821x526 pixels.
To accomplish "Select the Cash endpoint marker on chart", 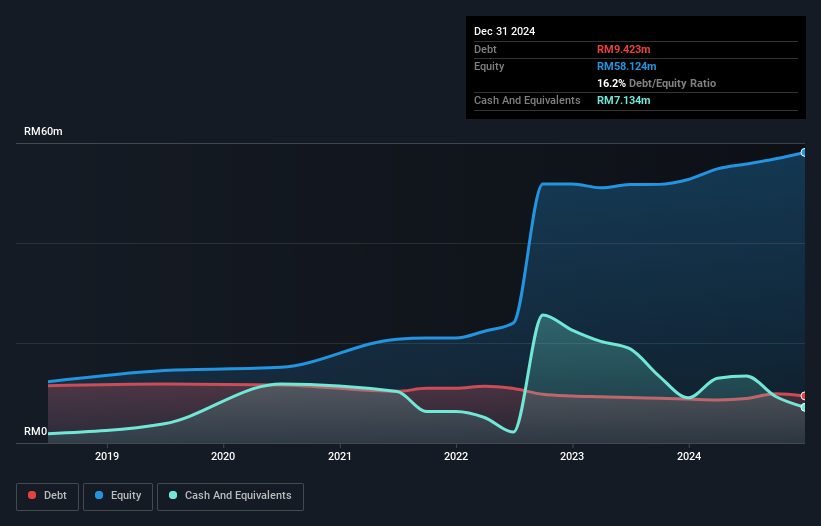I will (x=804, y=407).
